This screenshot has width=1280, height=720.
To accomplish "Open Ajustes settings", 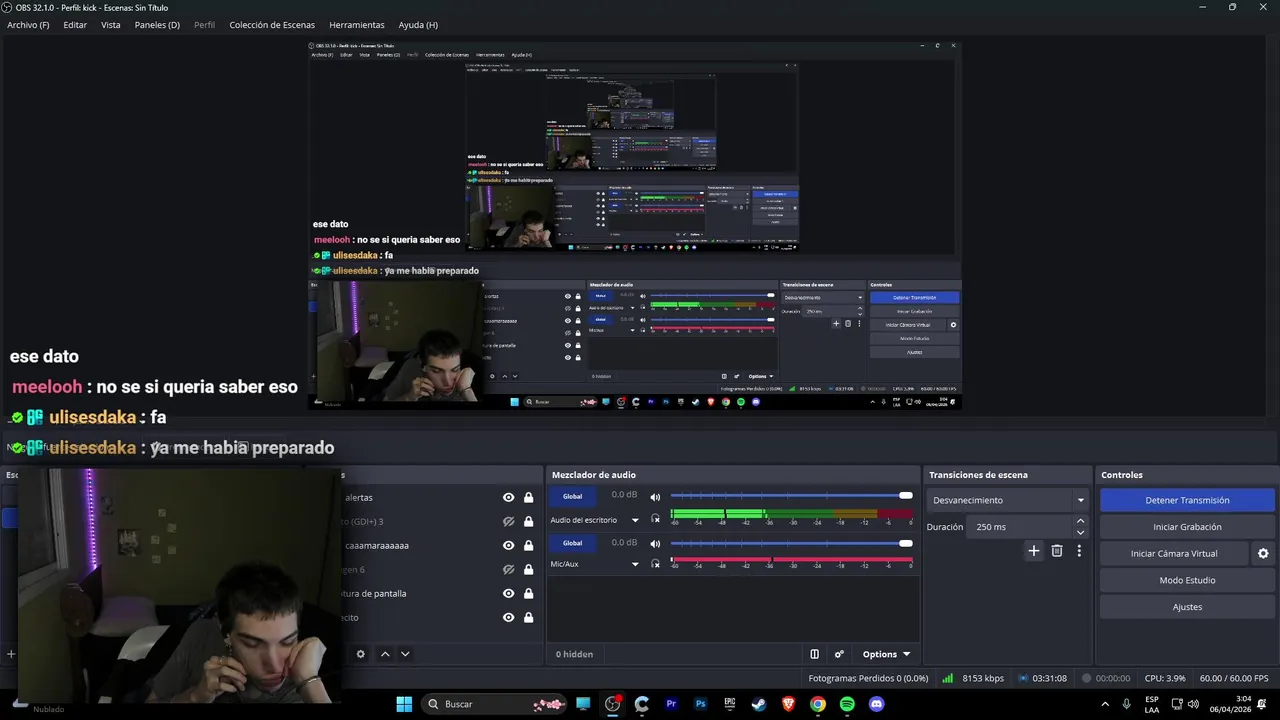I will coord(1187,607).
